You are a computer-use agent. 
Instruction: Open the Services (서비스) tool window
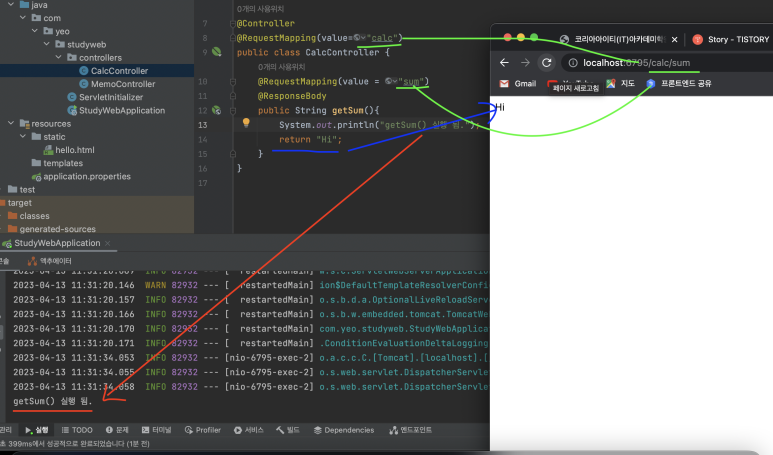(249, 430)
